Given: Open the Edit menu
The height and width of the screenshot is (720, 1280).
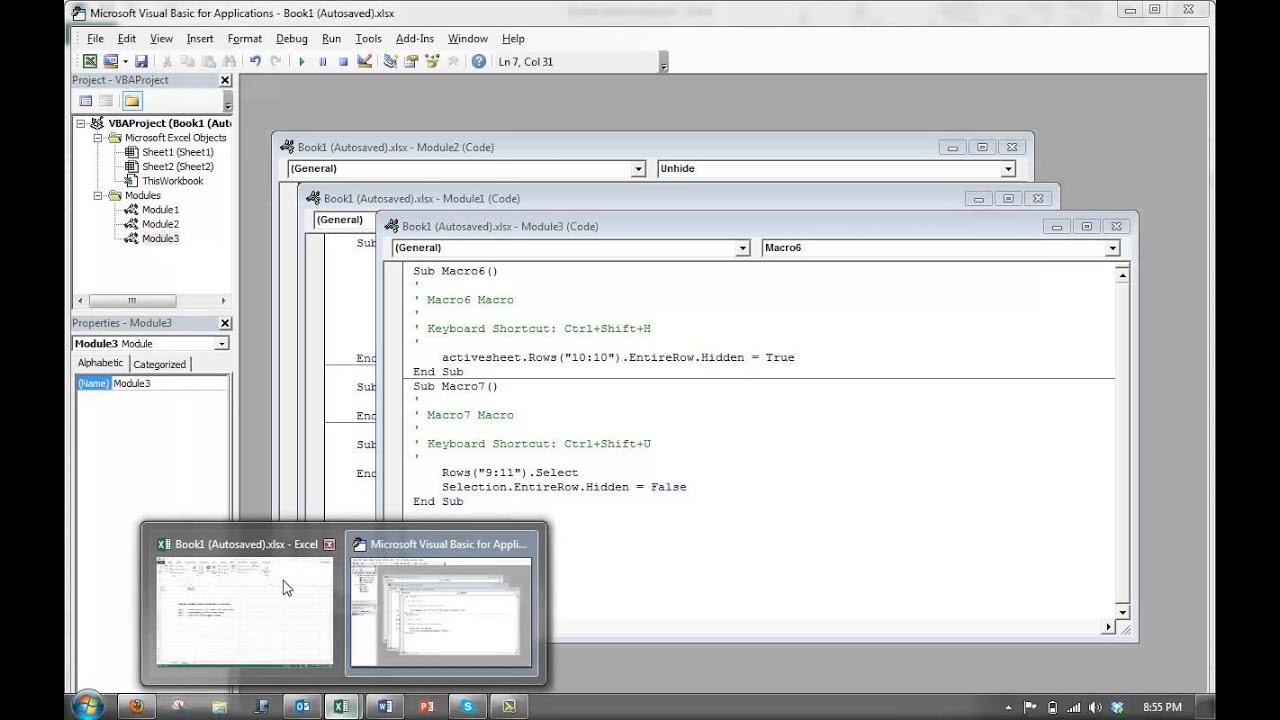Looking at the screenshot, I should (127, 39).
